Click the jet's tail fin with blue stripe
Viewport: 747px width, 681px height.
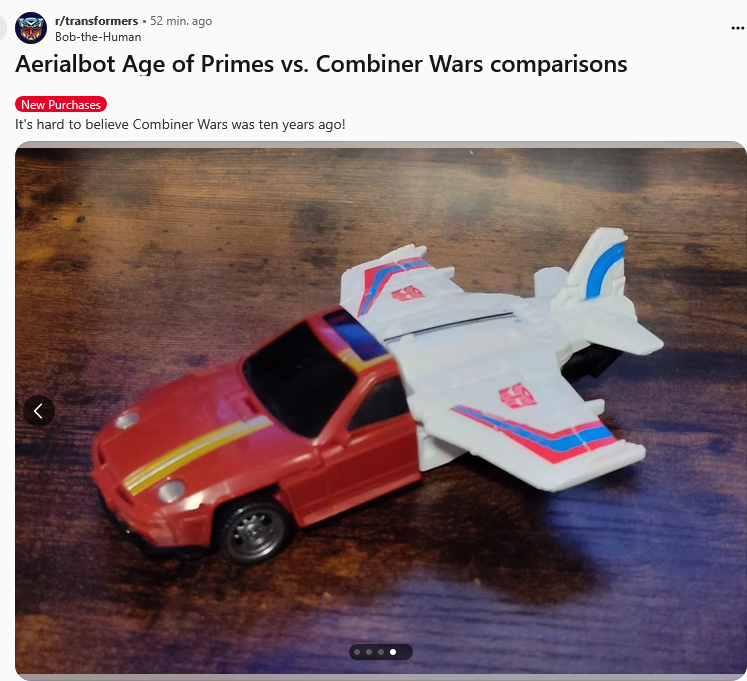pos(600,265)
